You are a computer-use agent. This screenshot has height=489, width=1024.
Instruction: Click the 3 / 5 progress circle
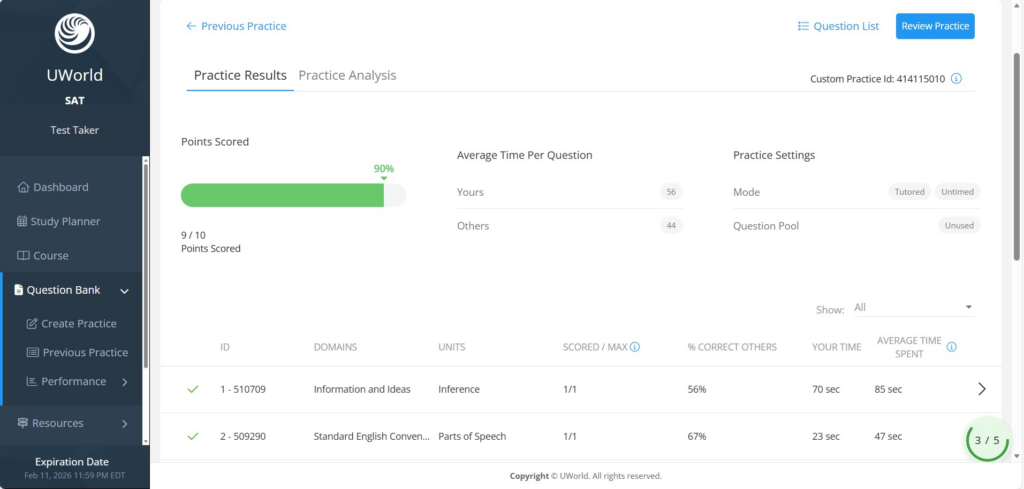pos(987,440)
